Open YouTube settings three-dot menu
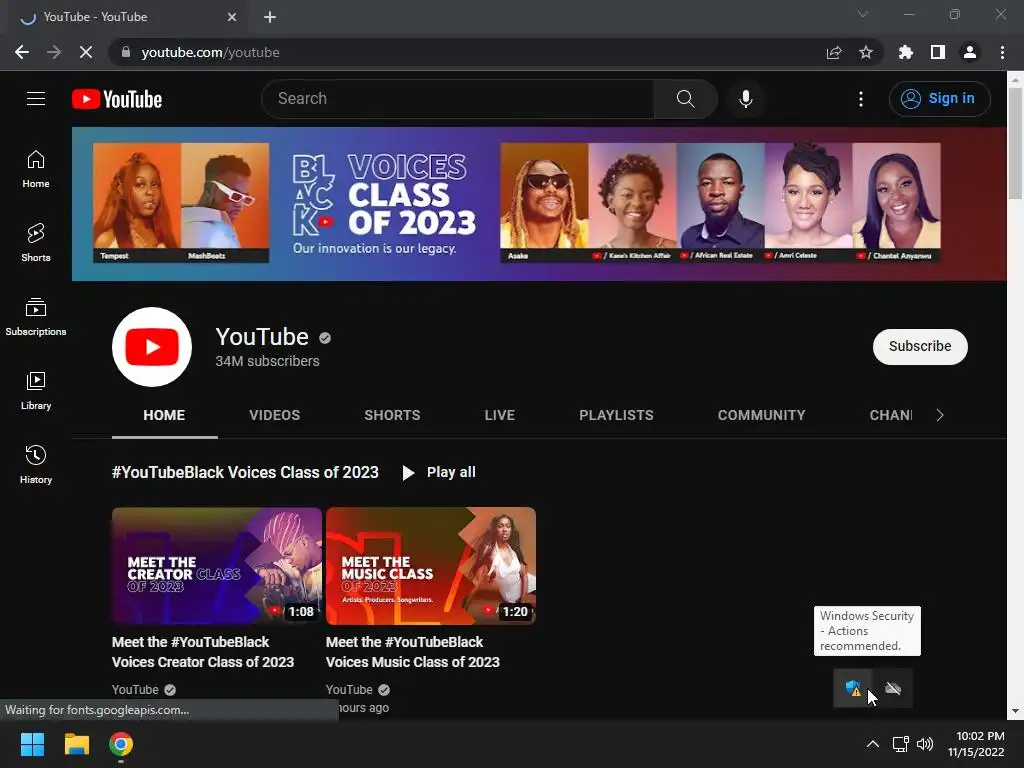Screen dimensions: 1024x768 coord(861,99)
